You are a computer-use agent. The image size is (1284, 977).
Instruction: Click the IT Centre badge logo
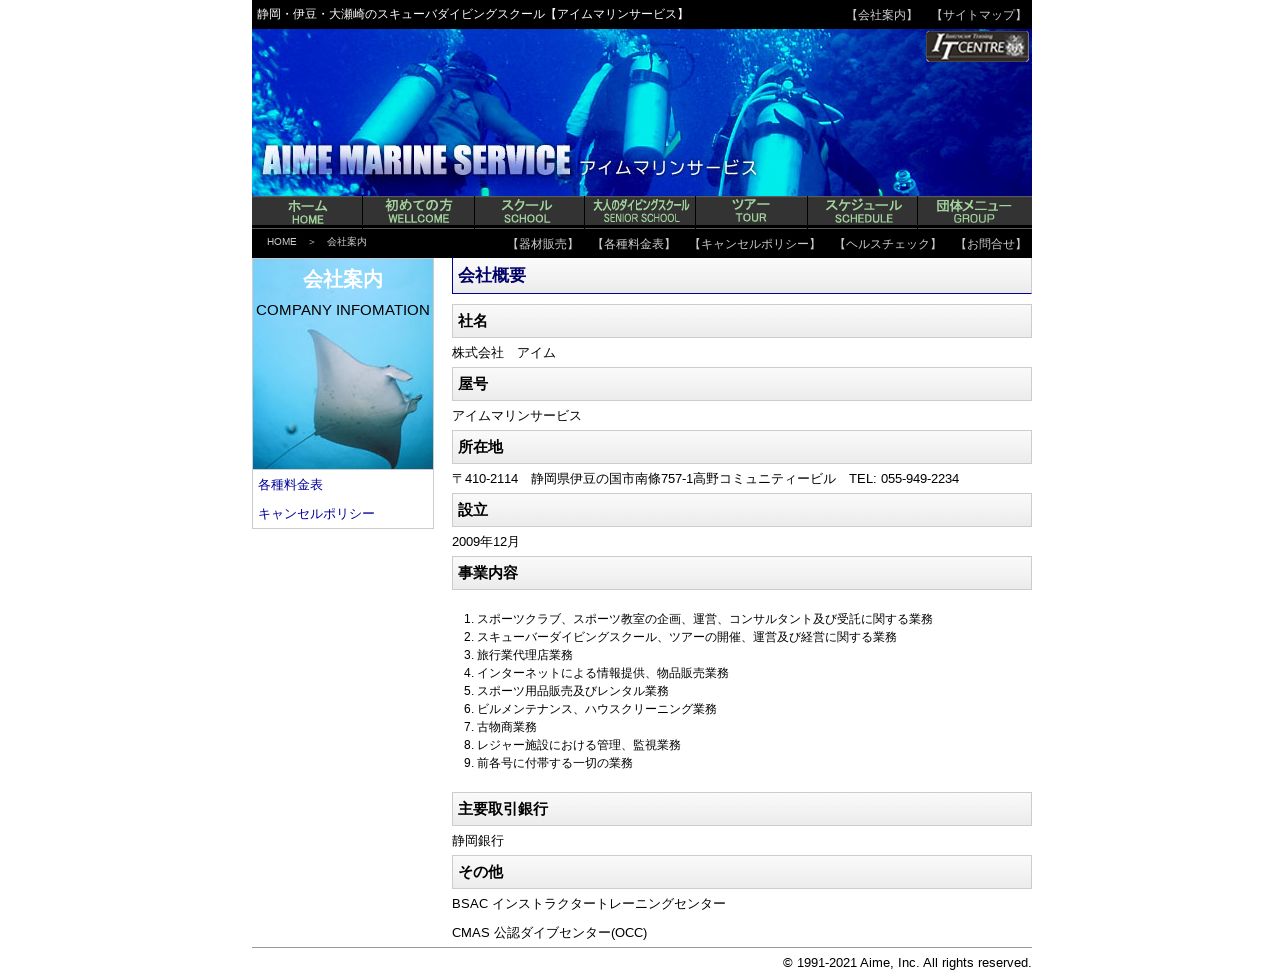click(x=977, y=46)
